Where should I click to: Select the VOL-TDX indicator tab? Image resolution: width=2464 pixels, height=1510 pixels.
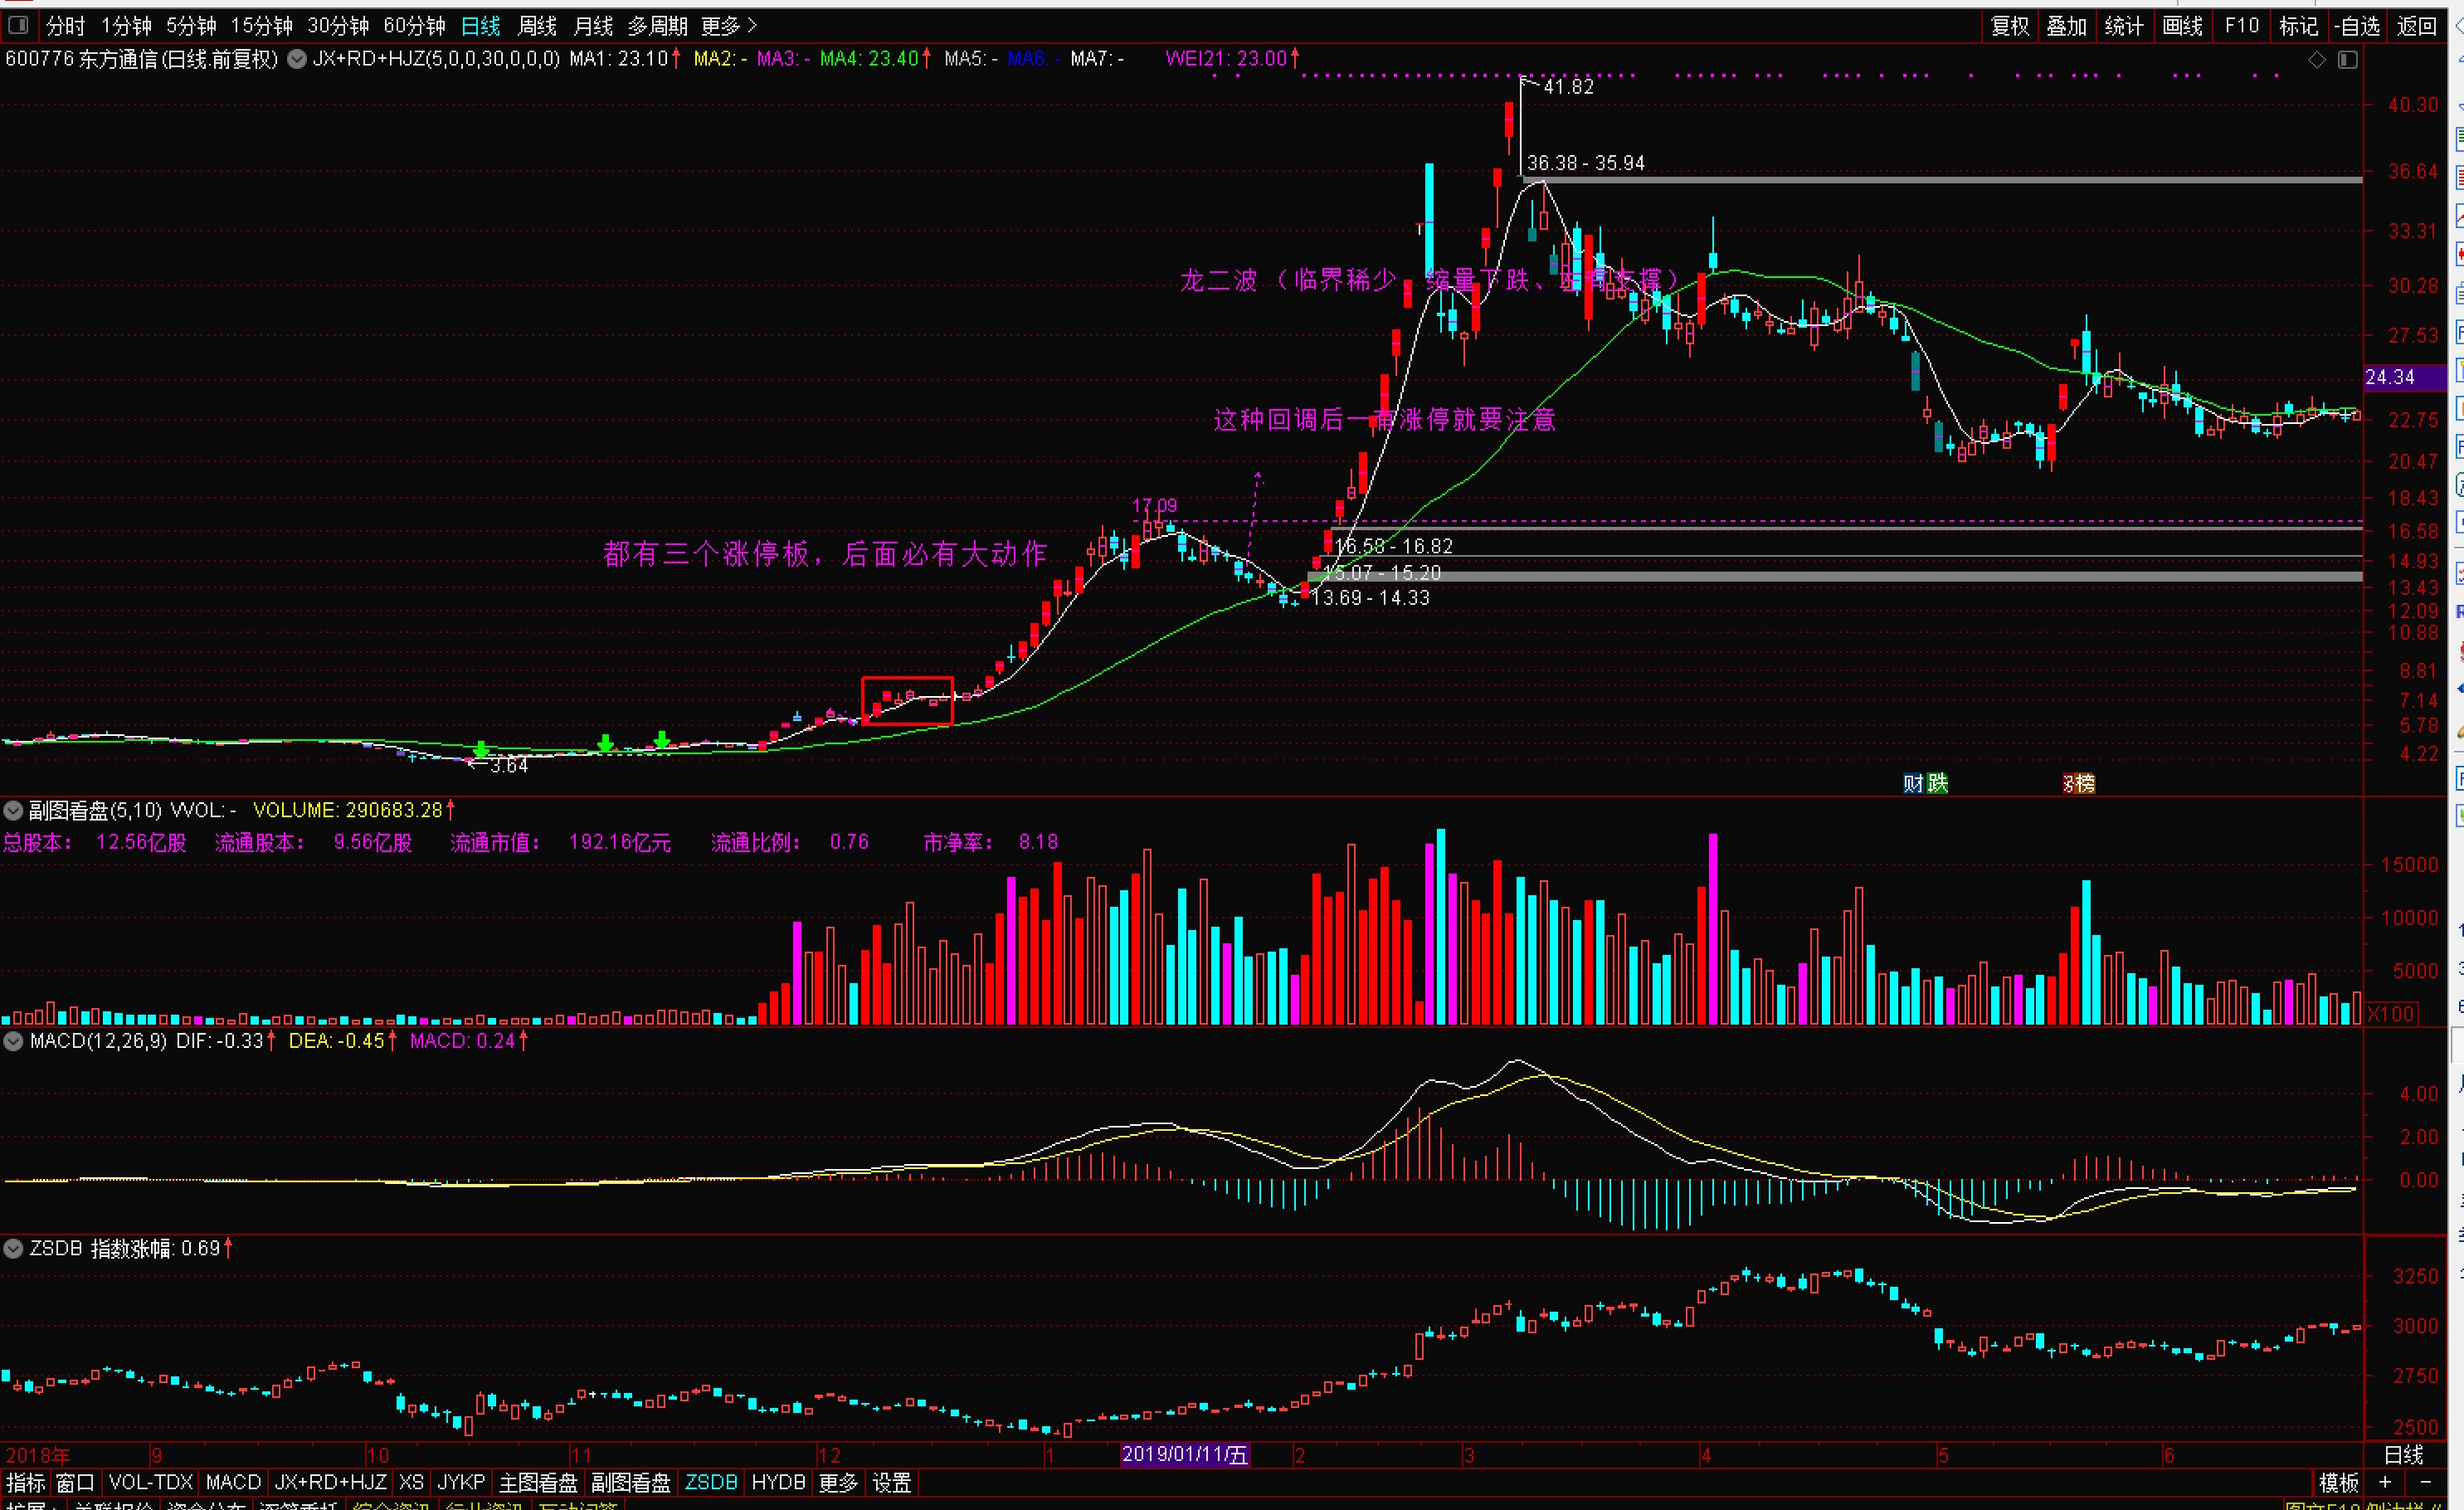click(x=150, y=1482)
